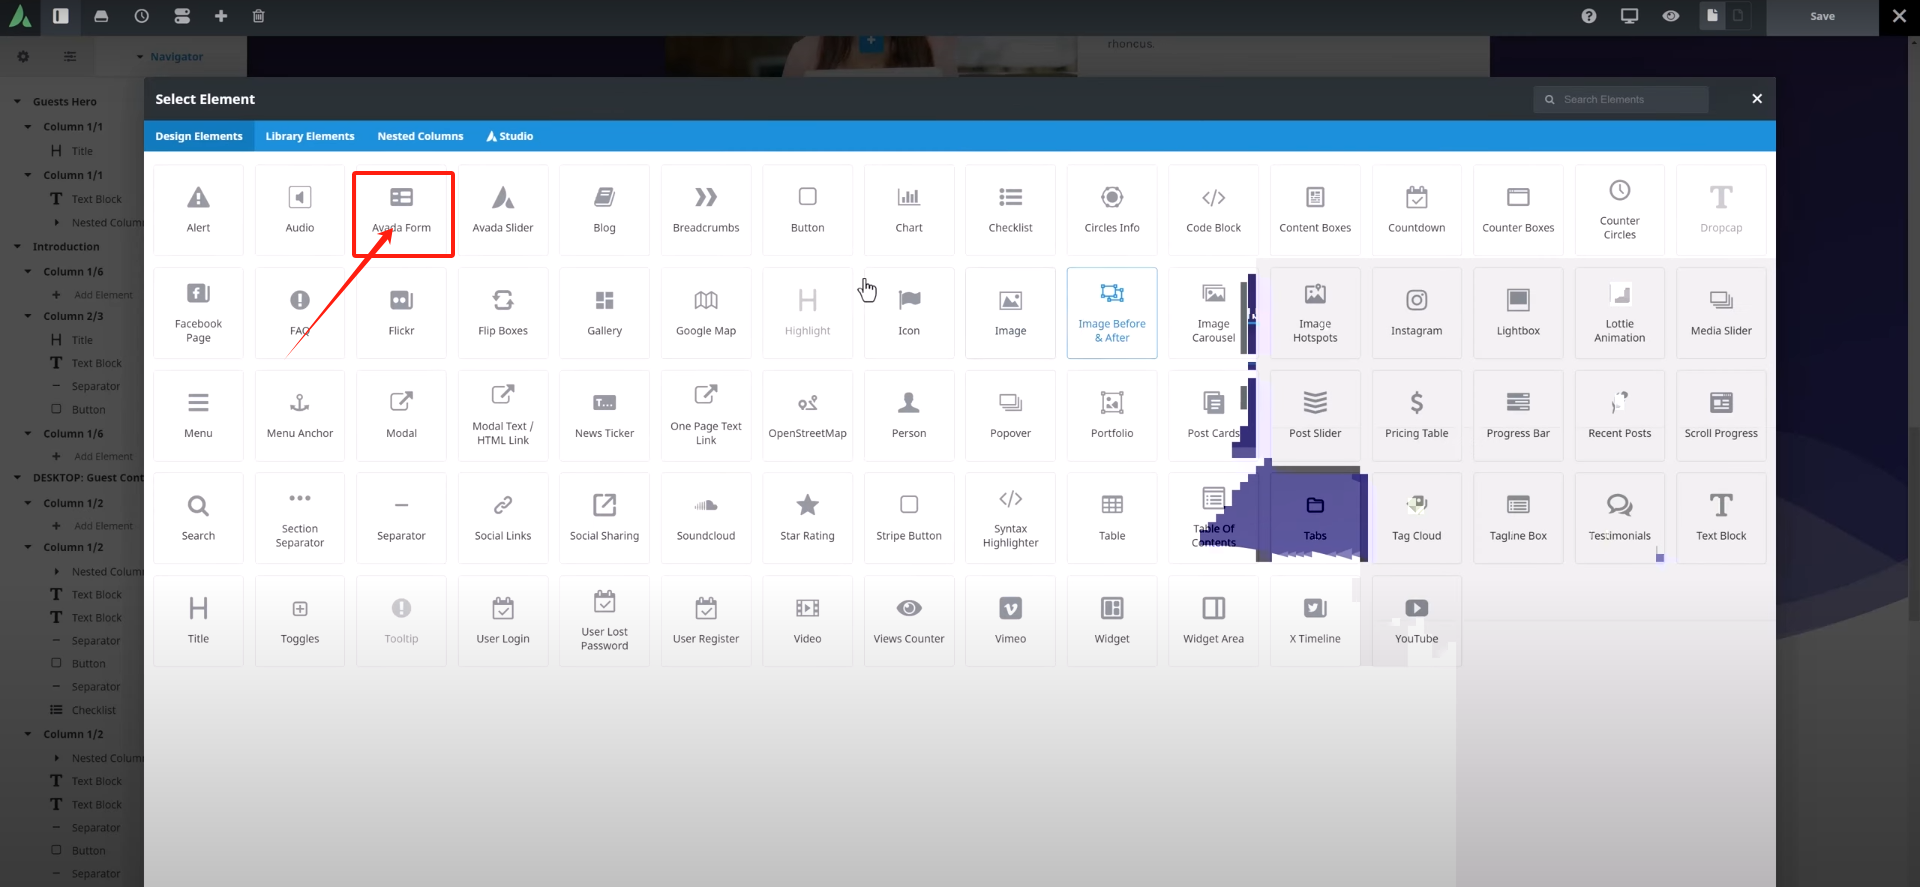
Task: Switch to desktop responsive view
Action: click(1629, 16)
